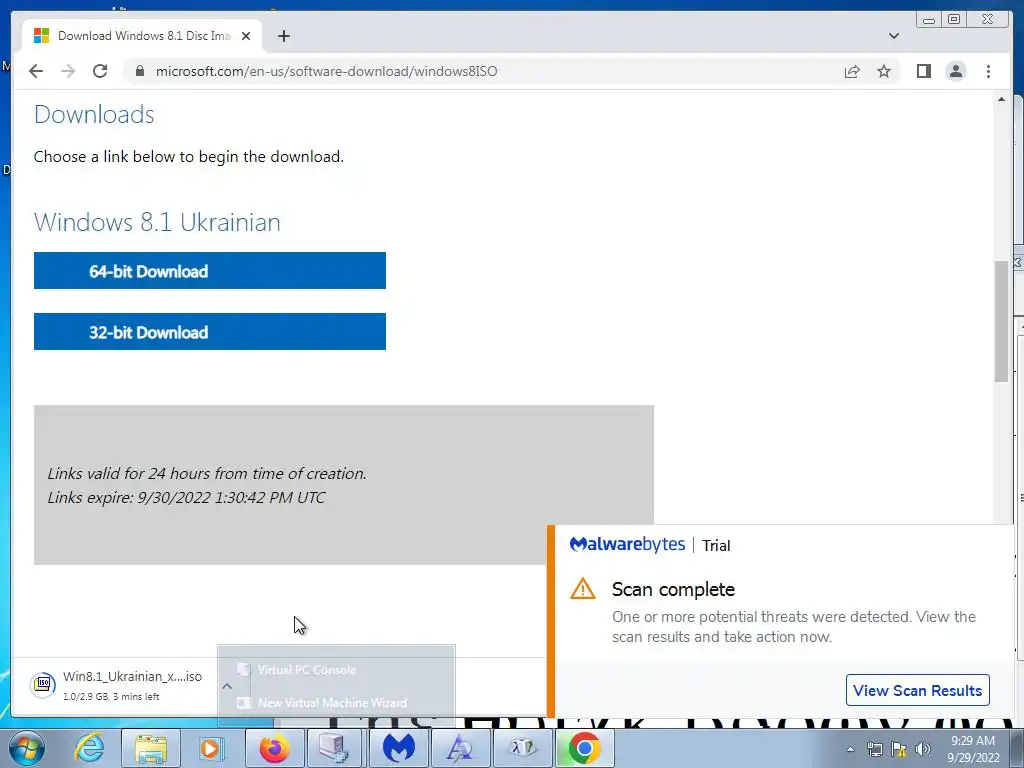This screenshot has width=1024, height=768.
Task: Launch Firefox from the taskbar
Action: point(274,748)
